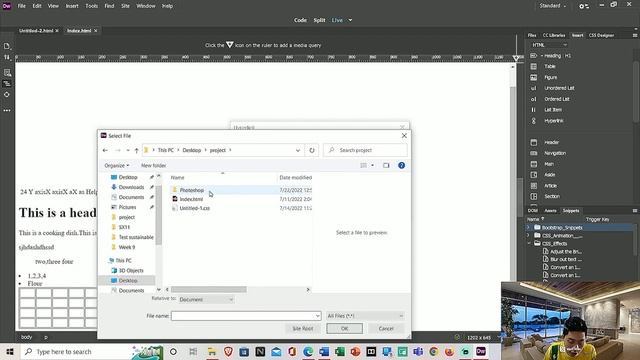Click New folder in the dialog
The width and height of the screenshot is (640, 360).
click(153, 165)
